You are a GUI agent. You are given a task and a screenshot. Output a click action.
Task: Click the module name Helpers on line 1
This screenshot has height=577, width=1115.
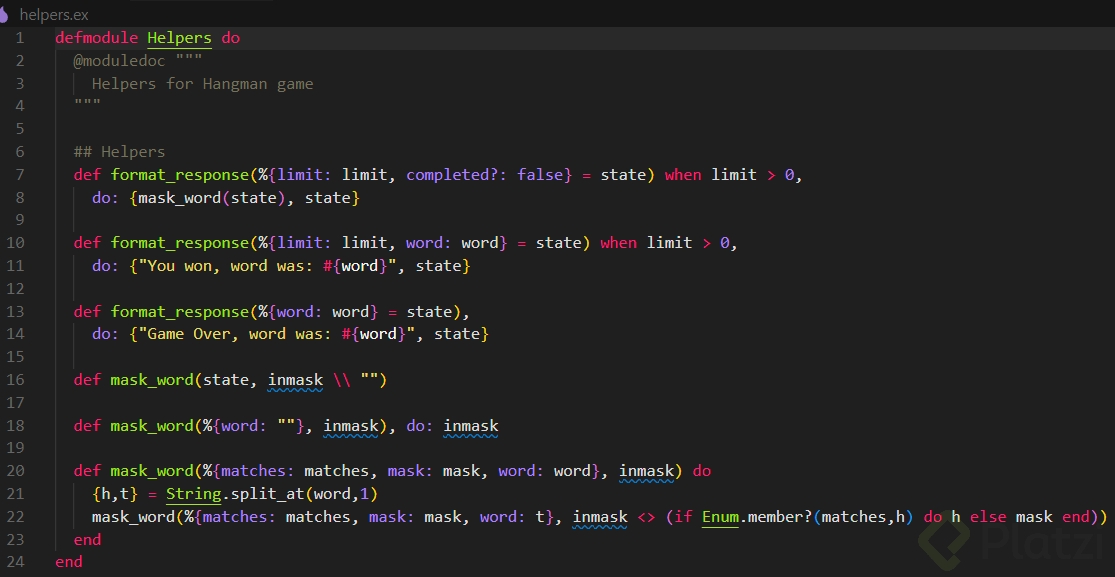tap(179, 38)
